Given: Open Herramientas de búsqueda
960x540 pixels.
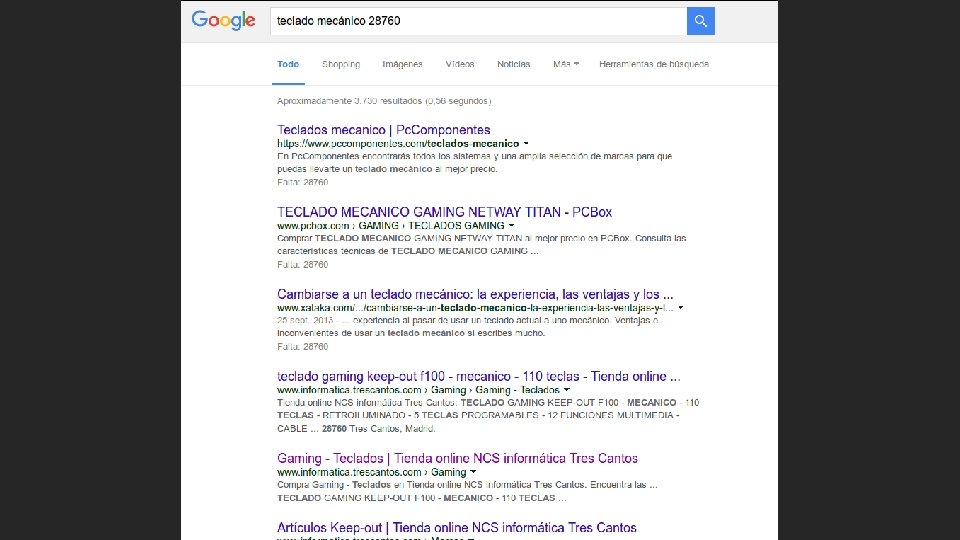Looking at the screenshot, I should (x=654, y=64).
